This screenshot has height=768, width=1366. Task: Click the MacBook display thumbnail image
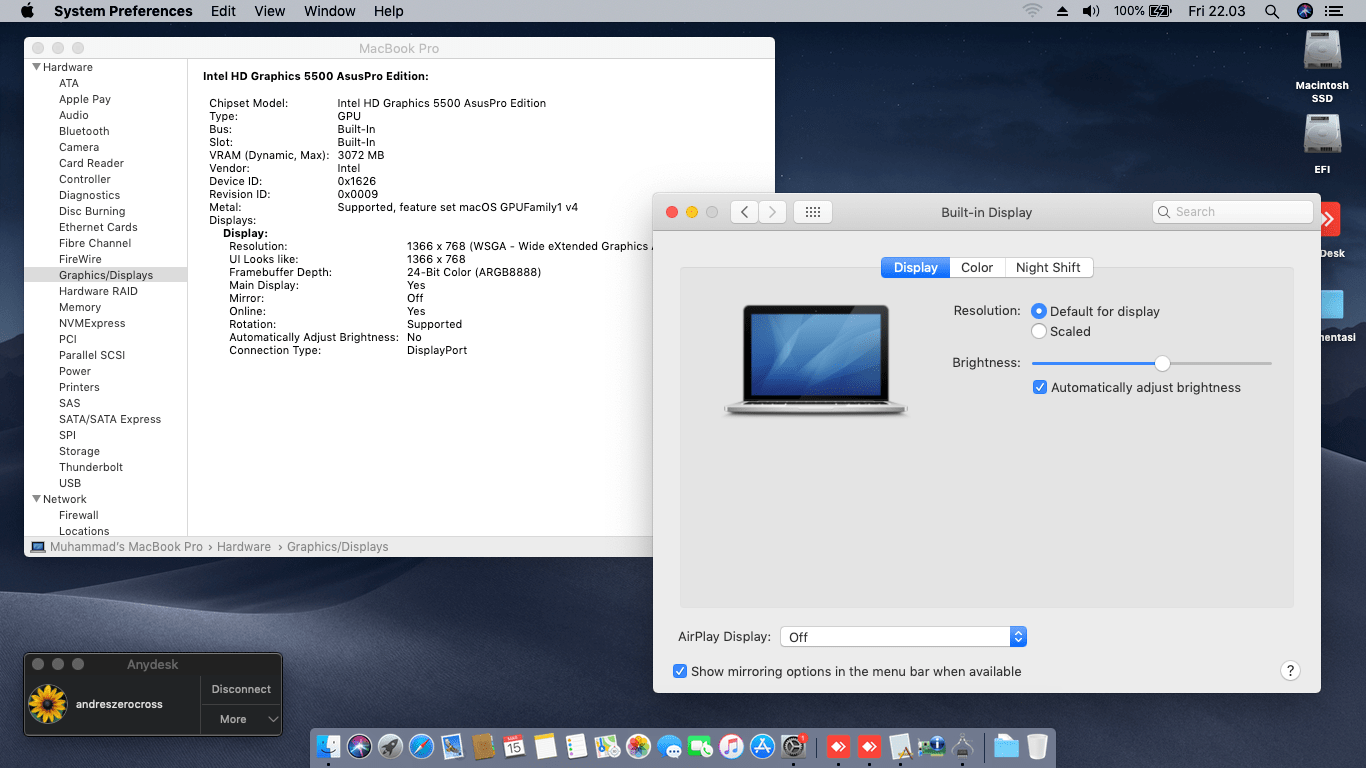coord(816,360)
